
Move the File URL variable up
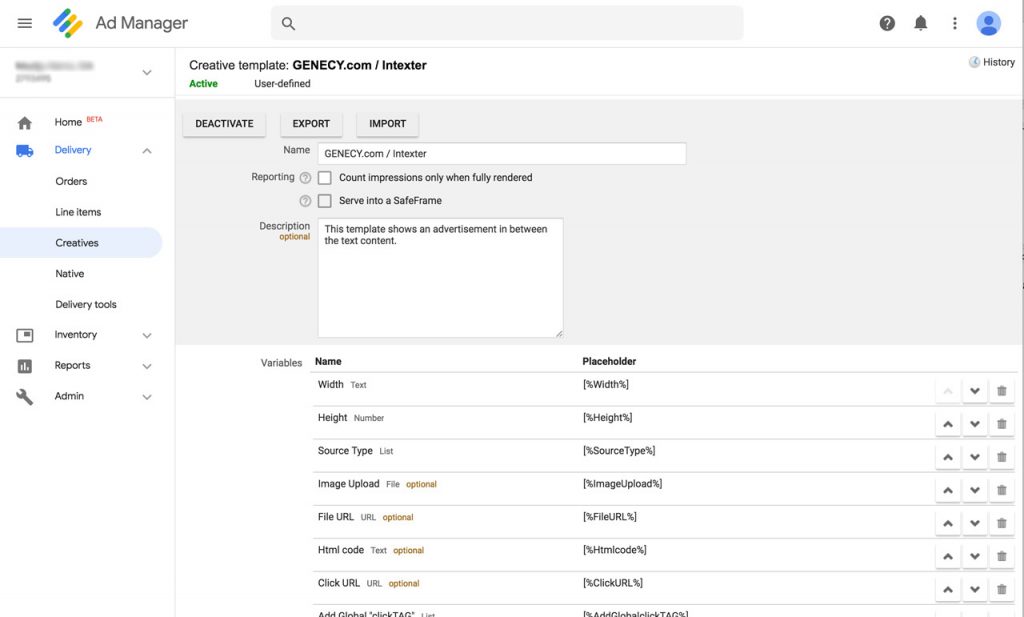[948, 524]
